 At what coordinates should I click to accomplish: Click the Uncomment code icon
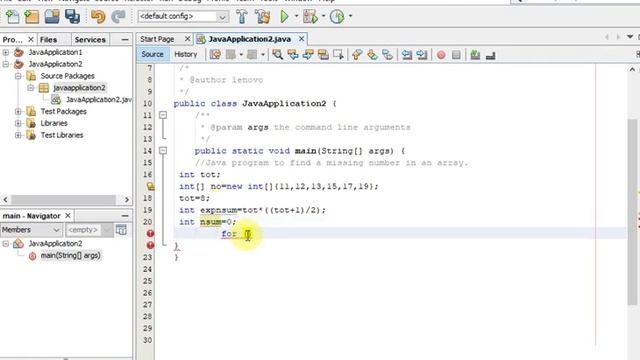coord(490,55)
